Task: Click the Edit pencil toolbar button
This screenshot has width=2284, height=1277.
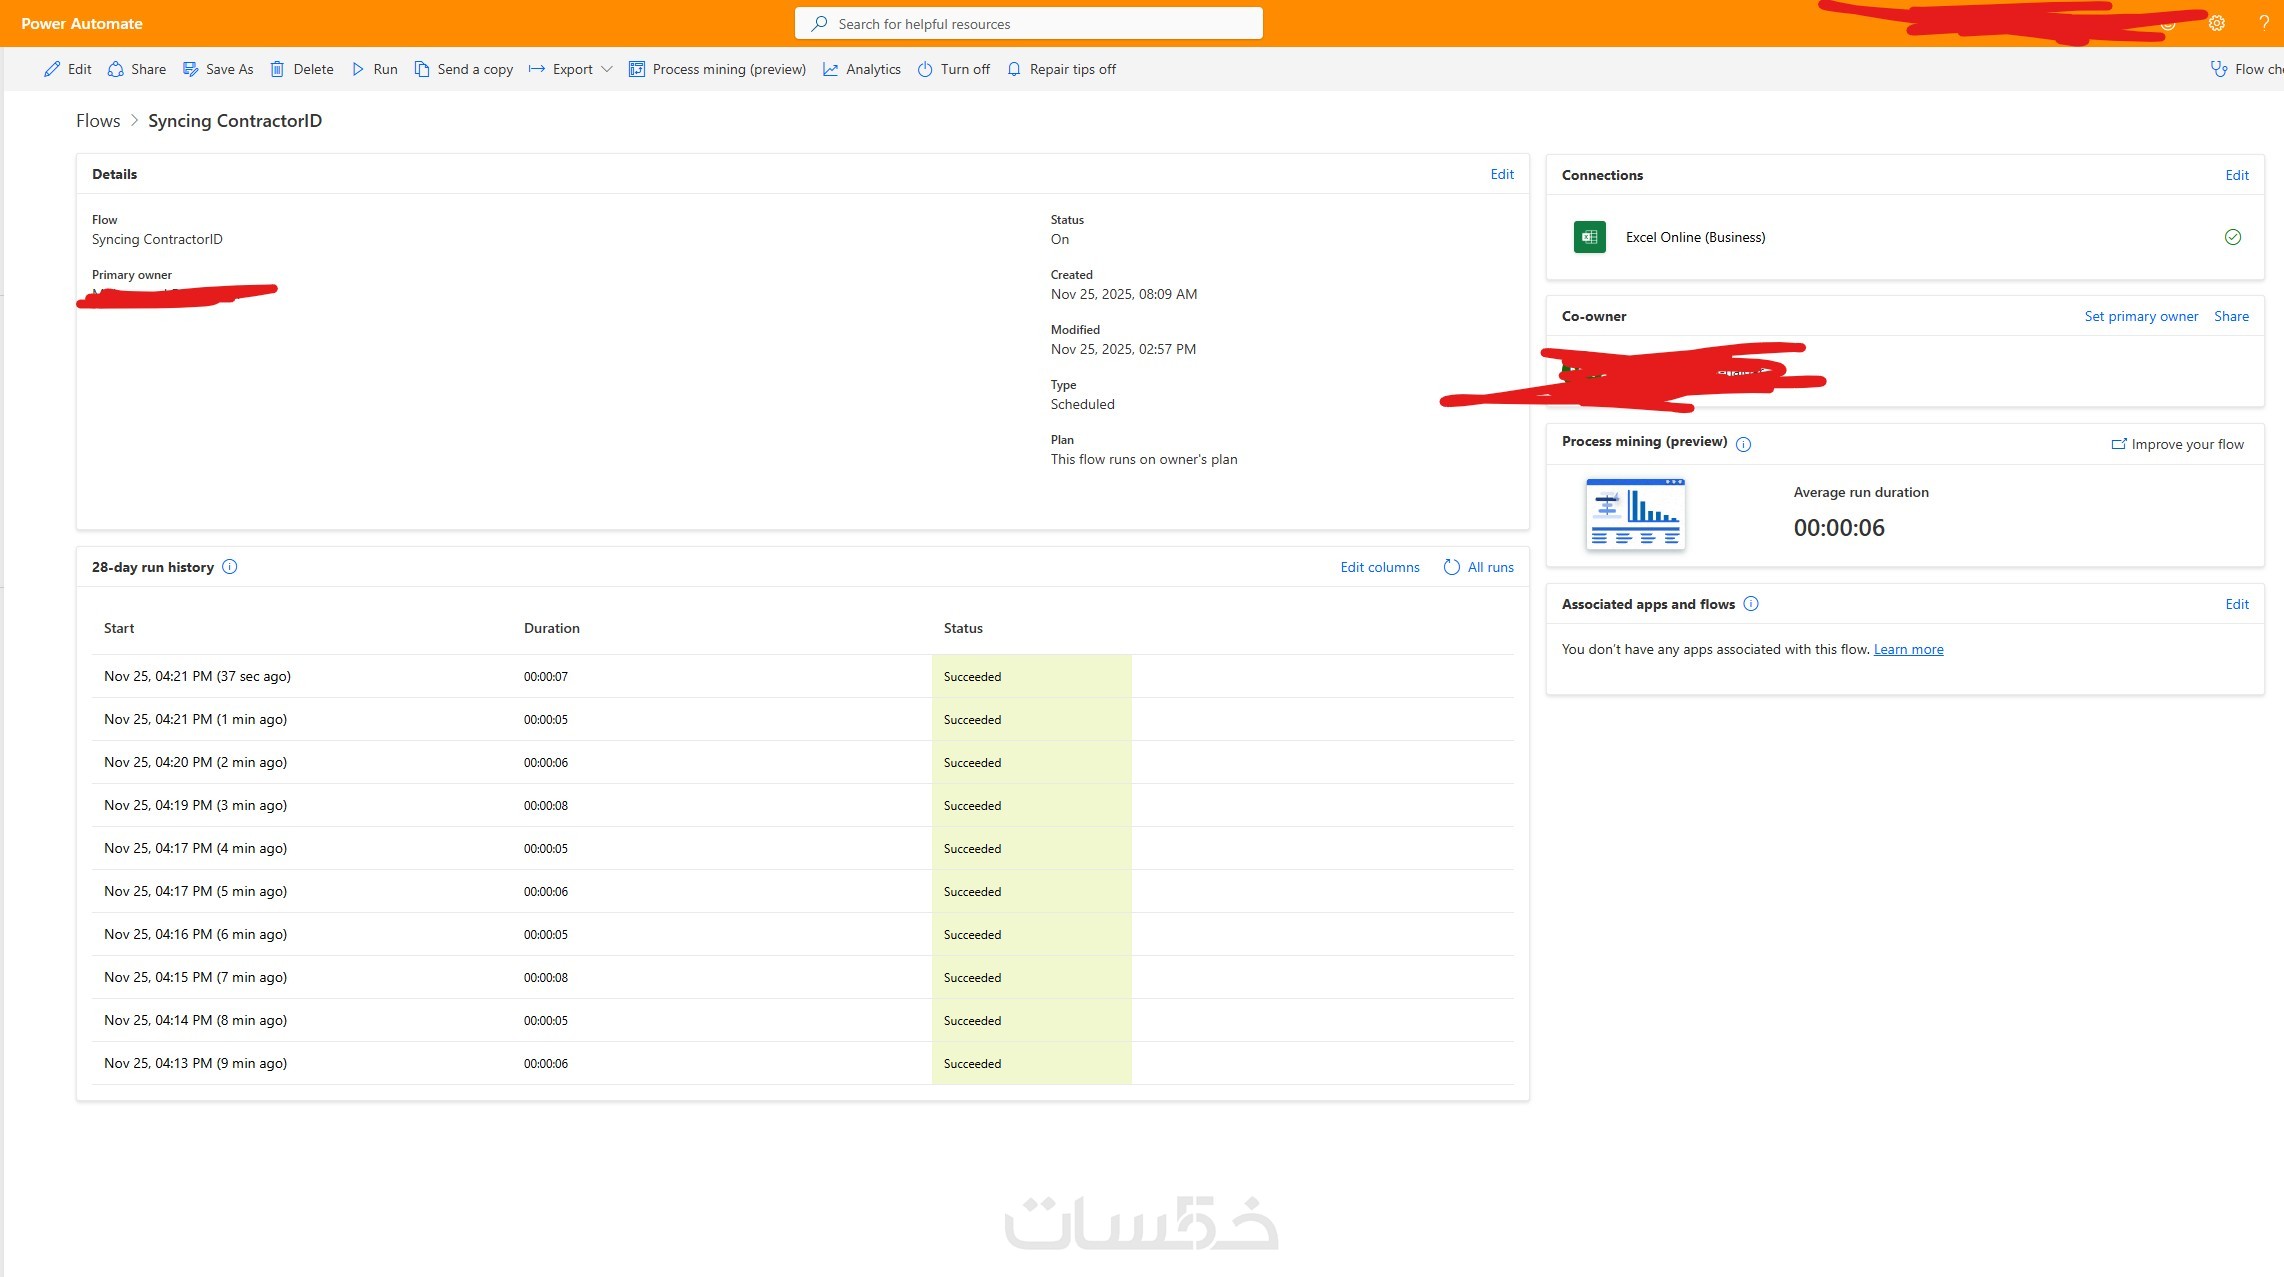Action: (67, 69)
